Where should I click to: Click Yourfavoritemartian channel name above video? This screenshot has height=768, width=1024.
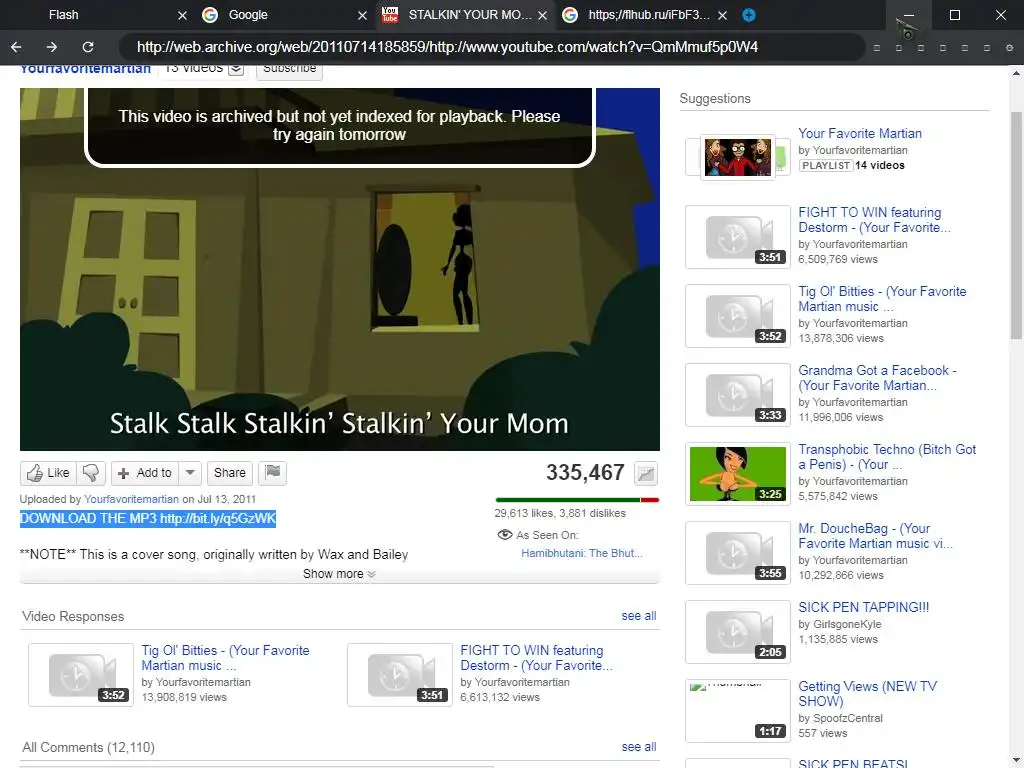(86, 70)
